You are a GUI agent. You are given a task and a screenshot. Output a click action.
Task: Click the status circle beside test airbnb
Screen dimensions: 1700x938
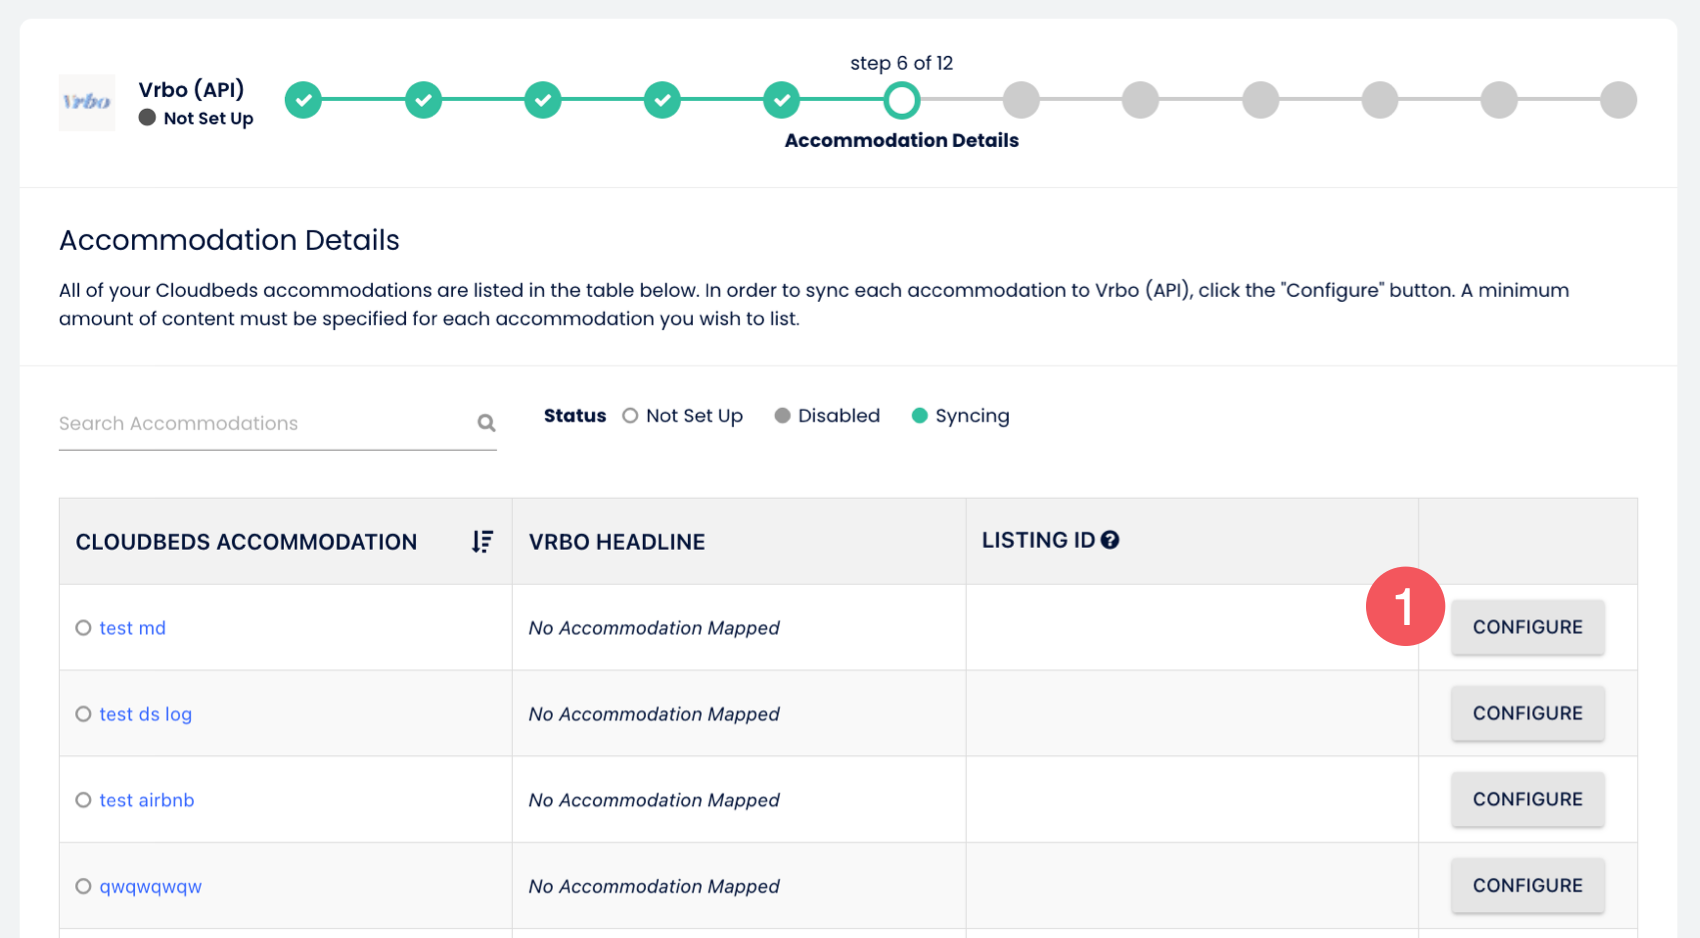[83, 800]
